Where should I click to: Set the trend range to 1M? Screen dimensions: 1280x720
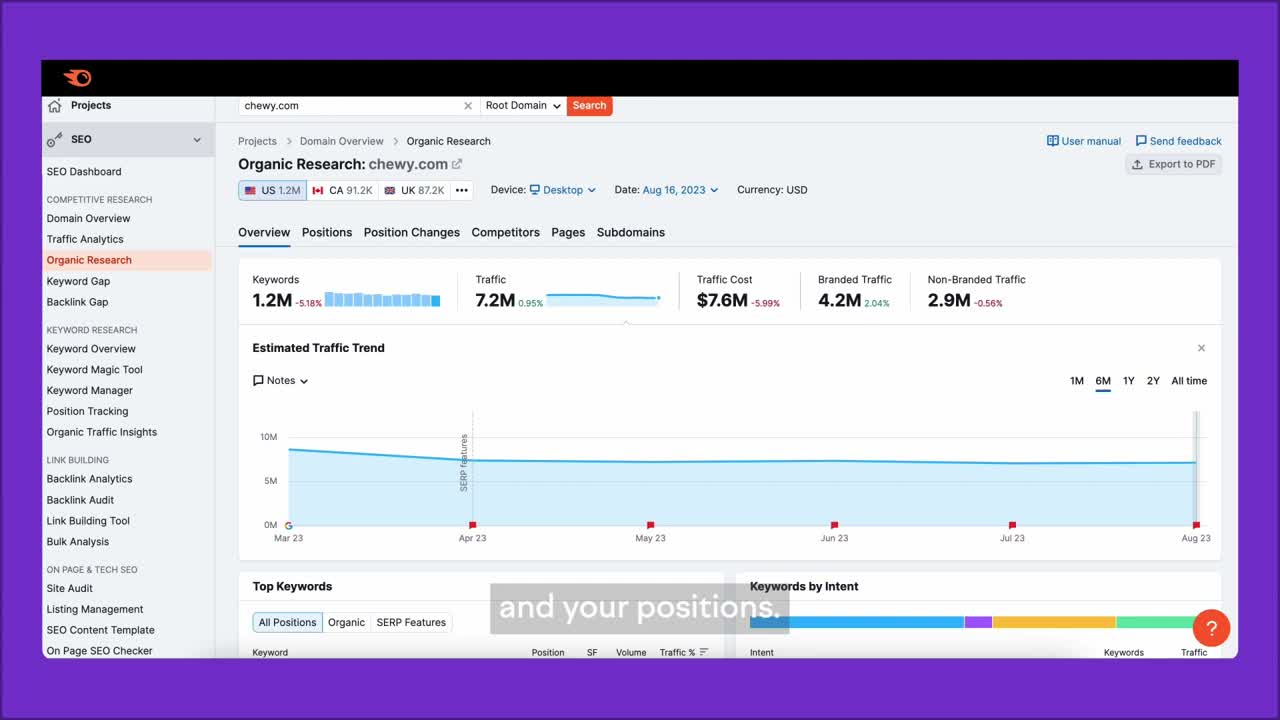coord(1077,381)
